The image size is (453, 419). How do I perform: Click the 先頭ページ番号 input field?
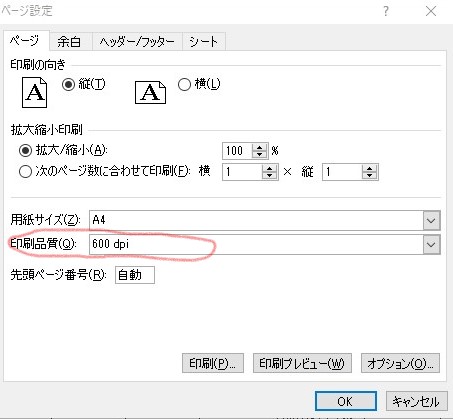(x=135, y=275)
